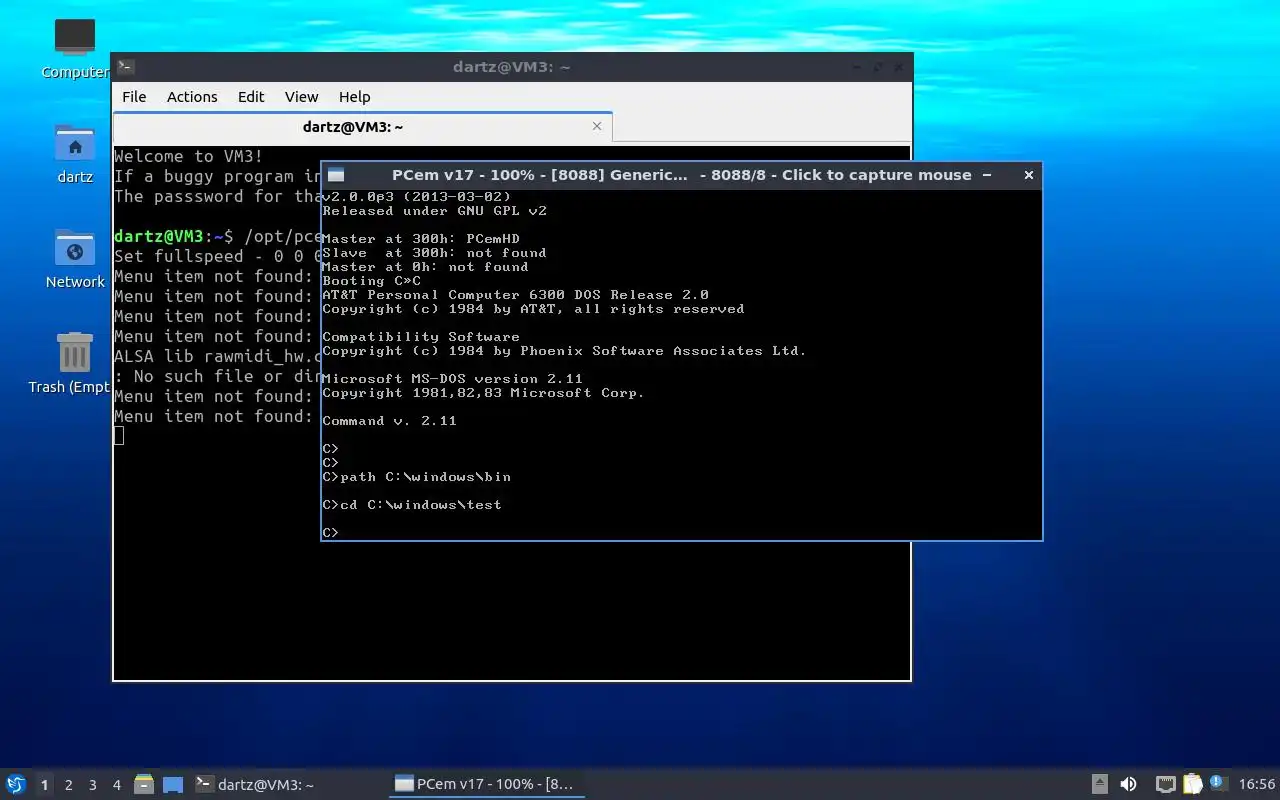Open the Computer desktop icon
Viewport: 1280px width, 800px height.
pos(75,39)
